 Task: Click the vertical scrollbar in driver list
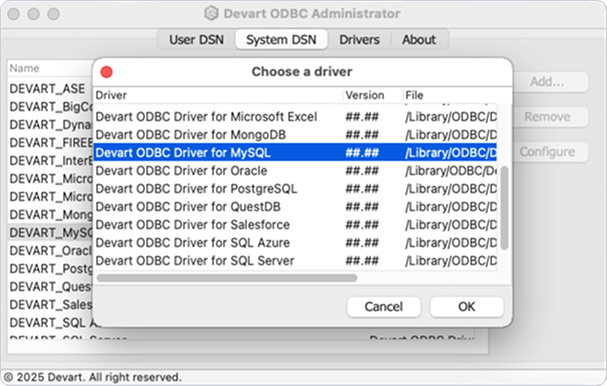[504, 208]
